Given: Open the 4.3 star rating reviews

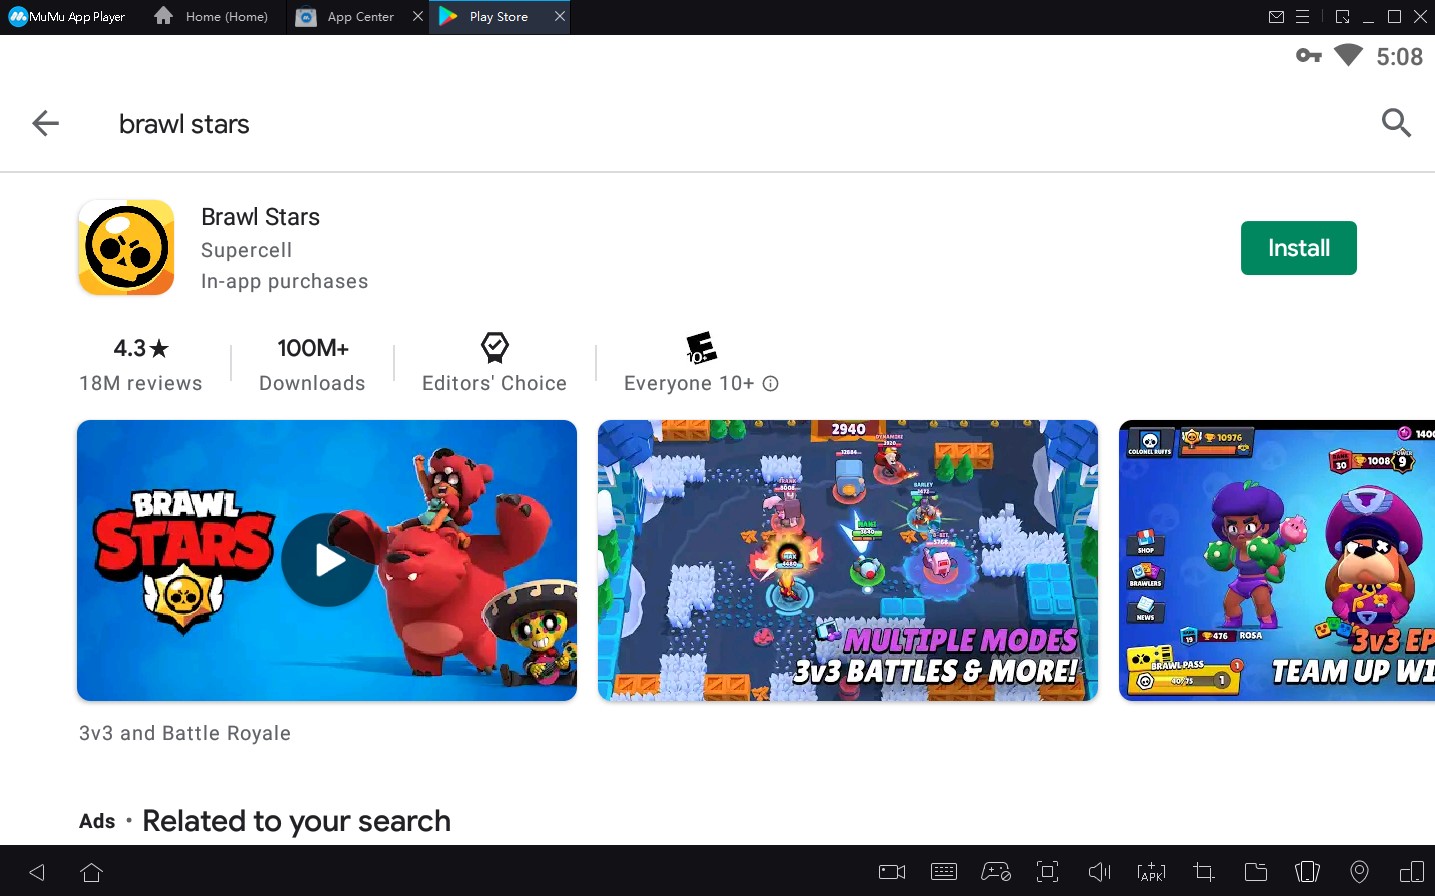Looking at the screenshot, I should coord(141,363).
